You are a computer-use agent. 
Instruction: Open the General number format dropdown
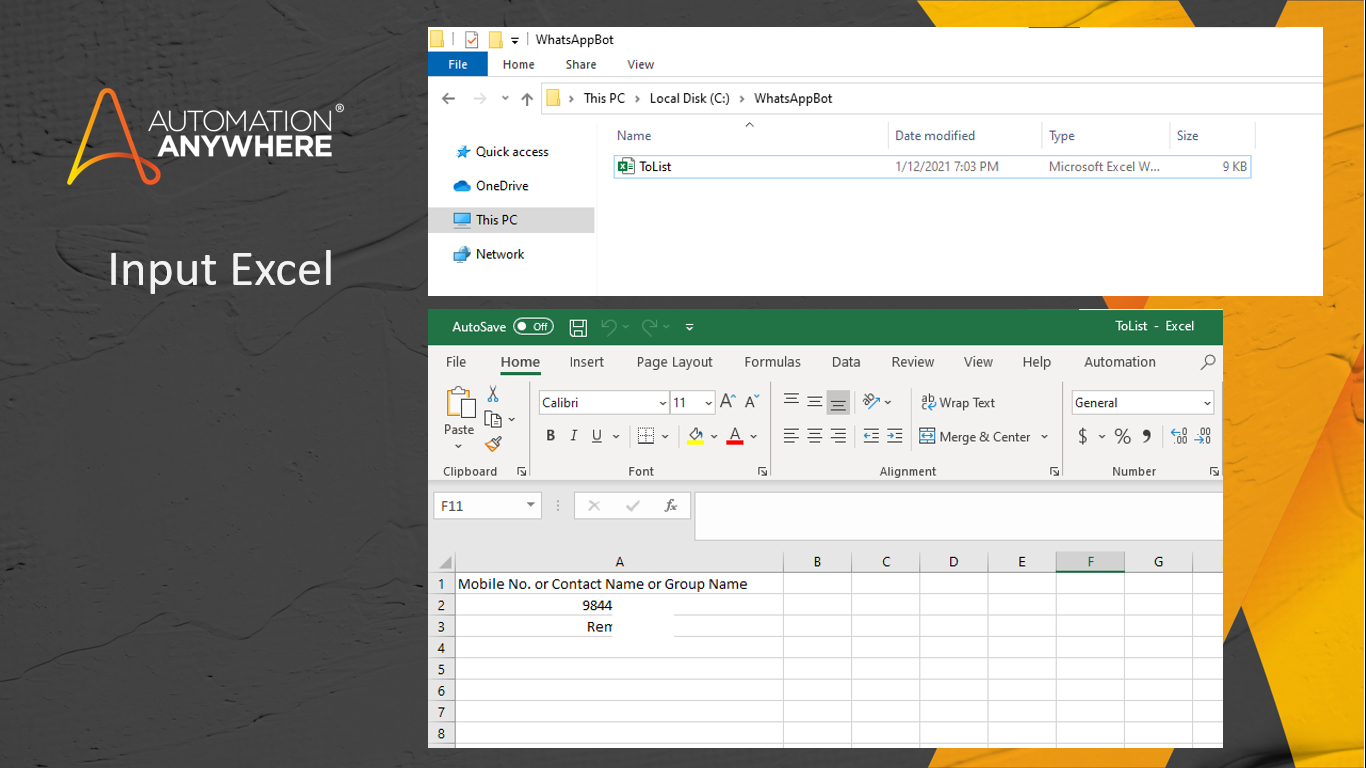(x=1207, y=403)
